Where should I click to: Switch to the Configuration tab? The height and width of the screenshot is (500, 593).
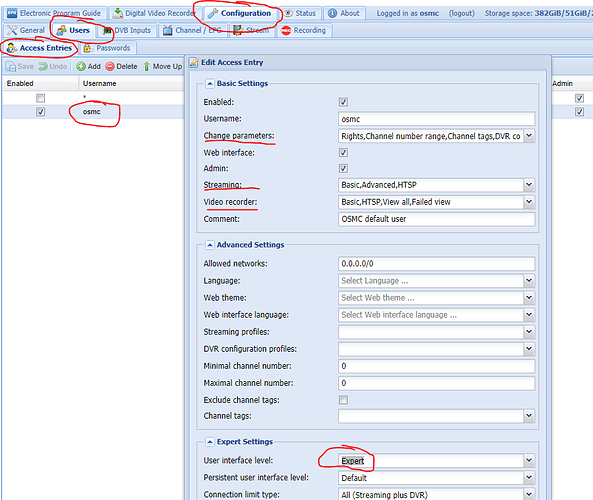coord(240,13)
